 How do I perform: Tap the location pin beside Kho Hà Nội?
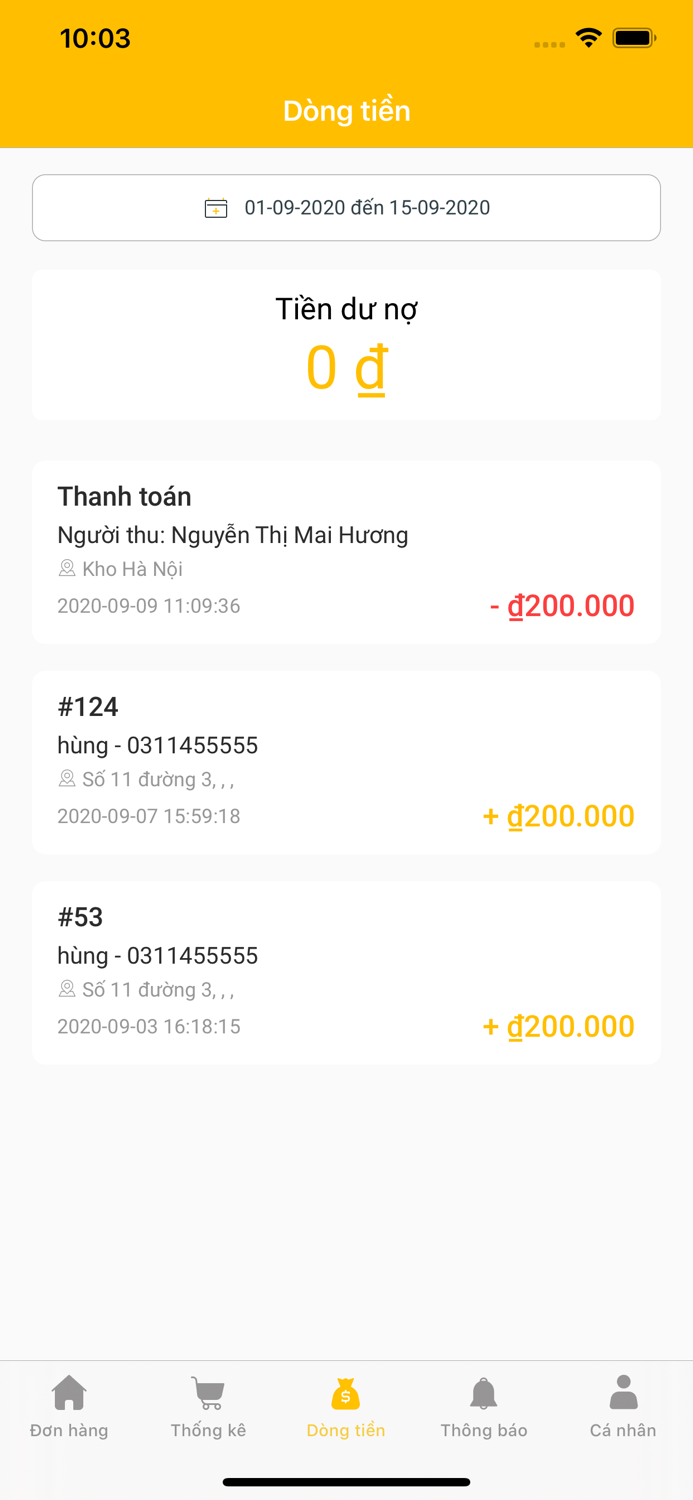[x=67, y=568]
